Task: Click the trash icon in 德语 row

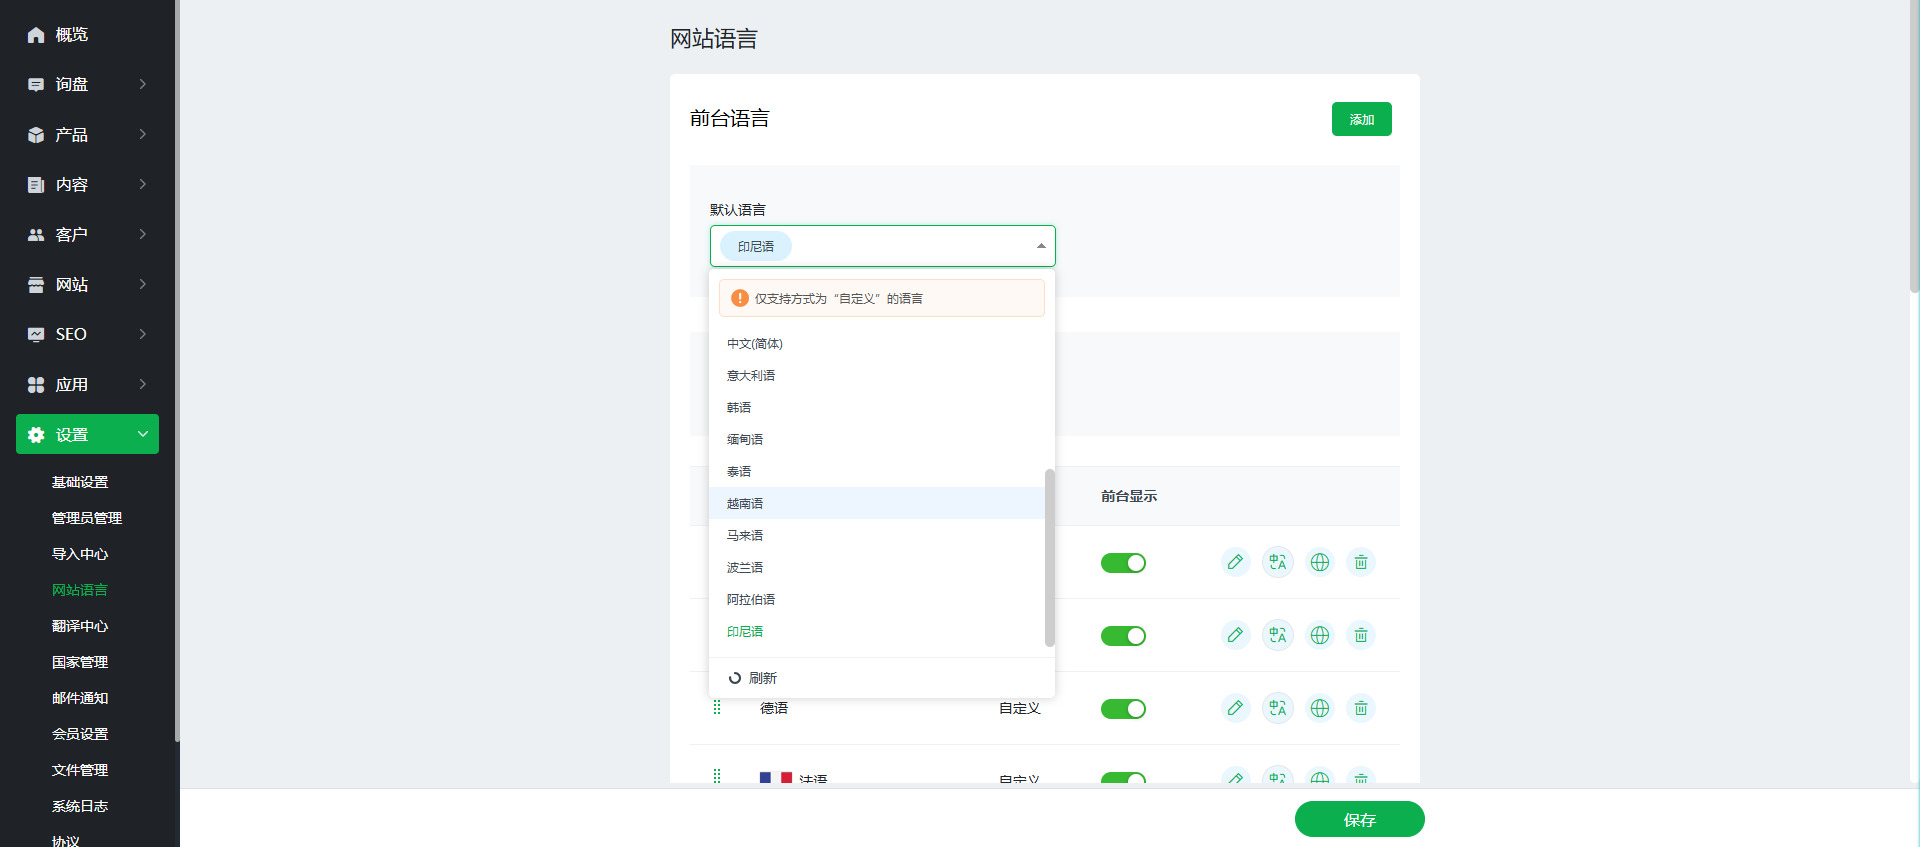Action: (1360, 708)
